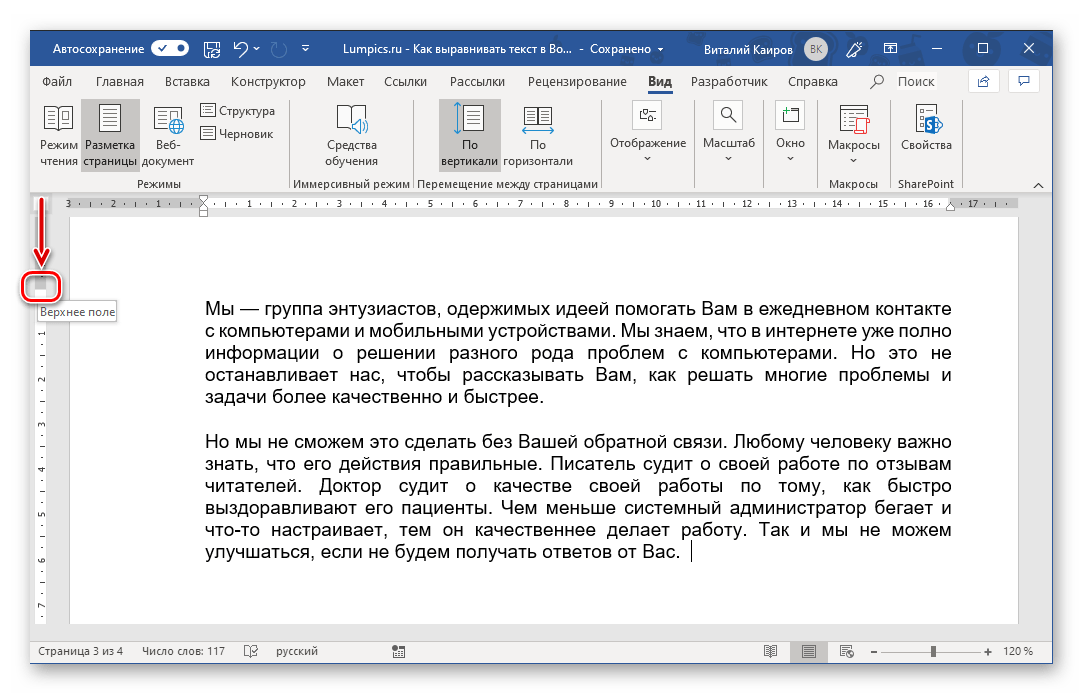Viewport: 1083px width, 694px height.
Task: Select Web Document view icon
Action: [x=168, y=135]
